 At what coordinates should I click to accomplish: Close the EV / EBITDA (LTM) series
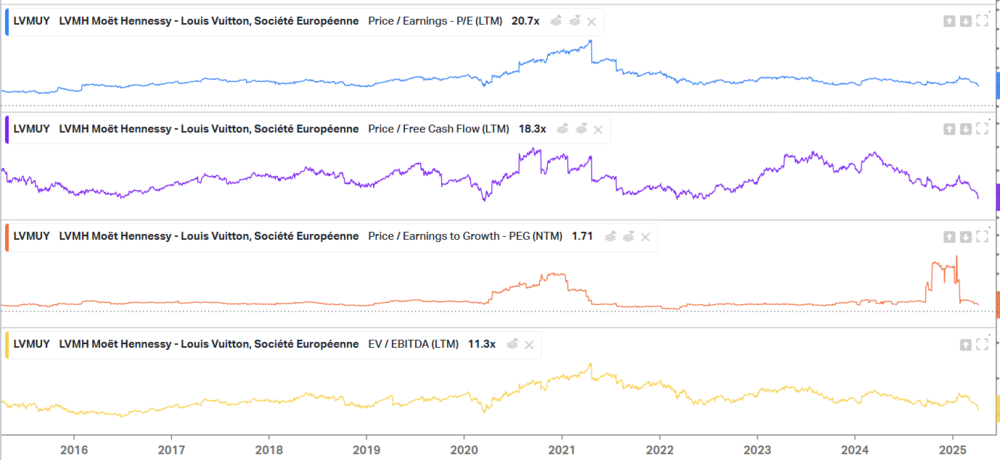pos(529,344)
